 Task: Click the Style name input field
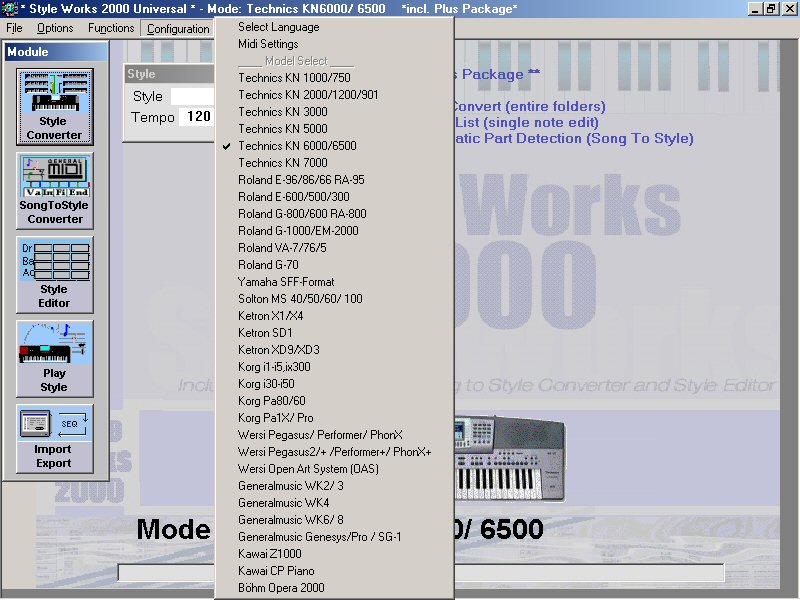(x=192, y=96)
